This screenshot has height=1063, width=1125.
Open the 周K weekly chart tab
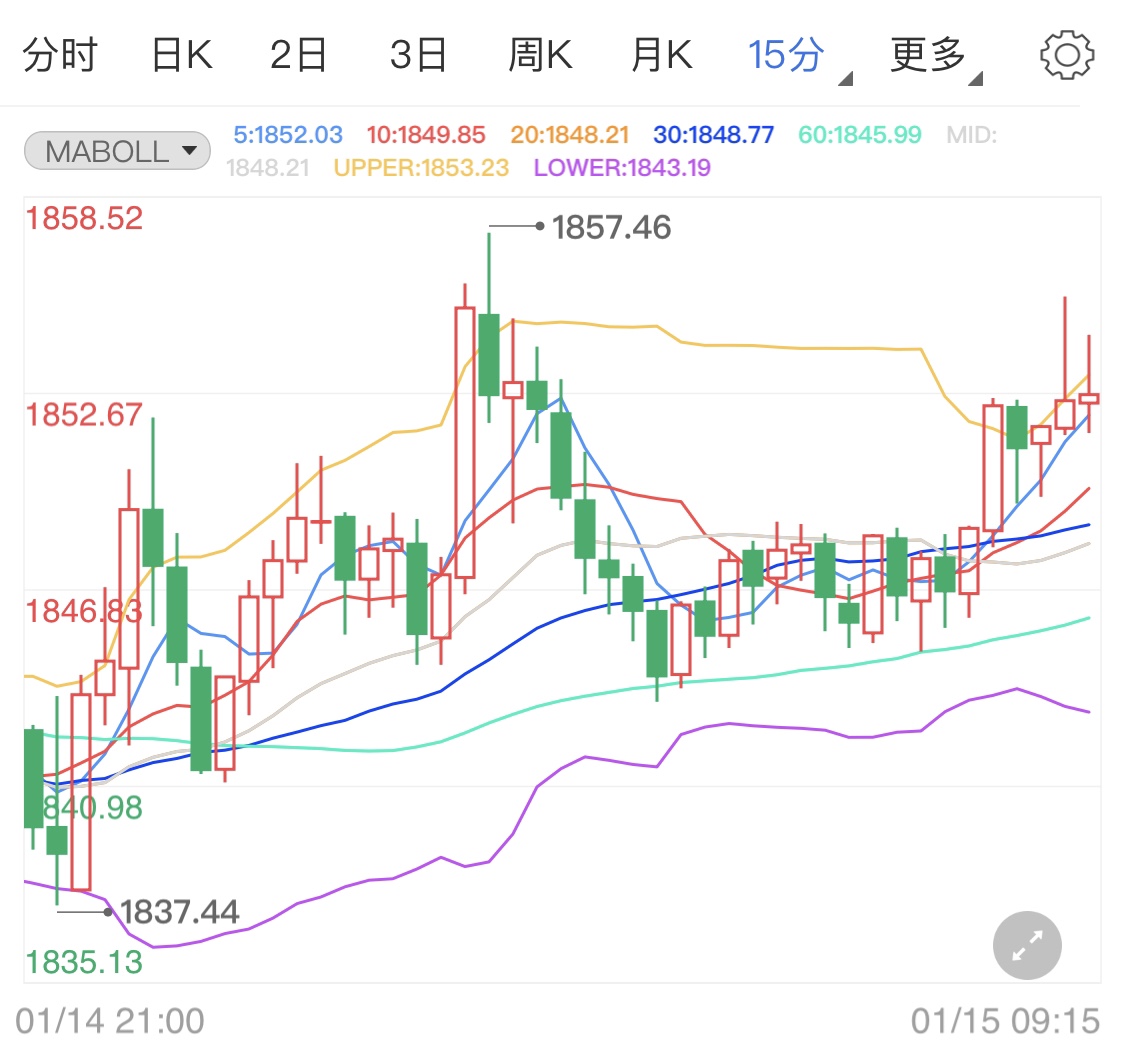pyautogui.click(x=540, y=55)
